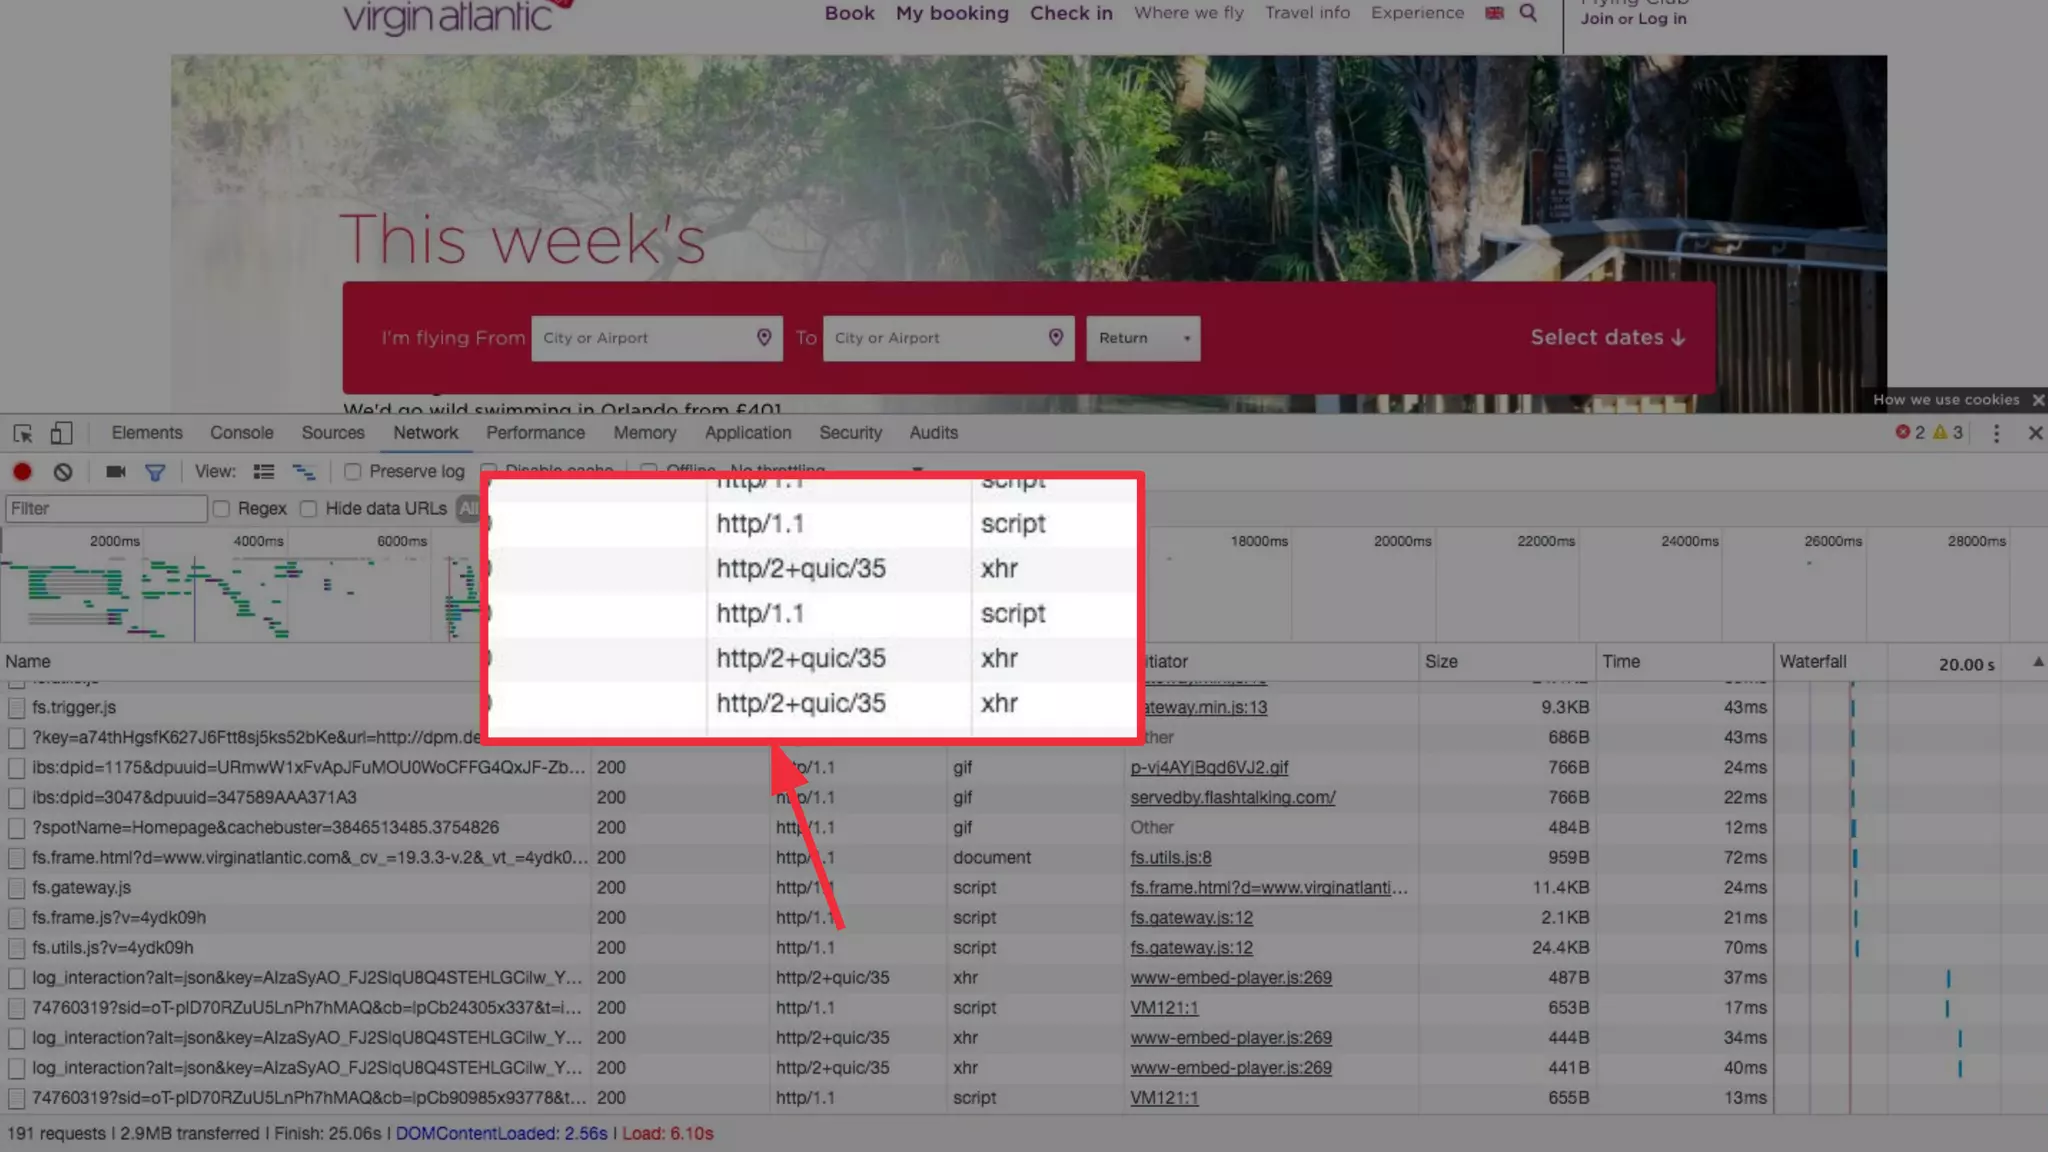Check the Regex filter option
Image resolution: width=2048 pixels, height=1152 pixels.
(222, 509)
